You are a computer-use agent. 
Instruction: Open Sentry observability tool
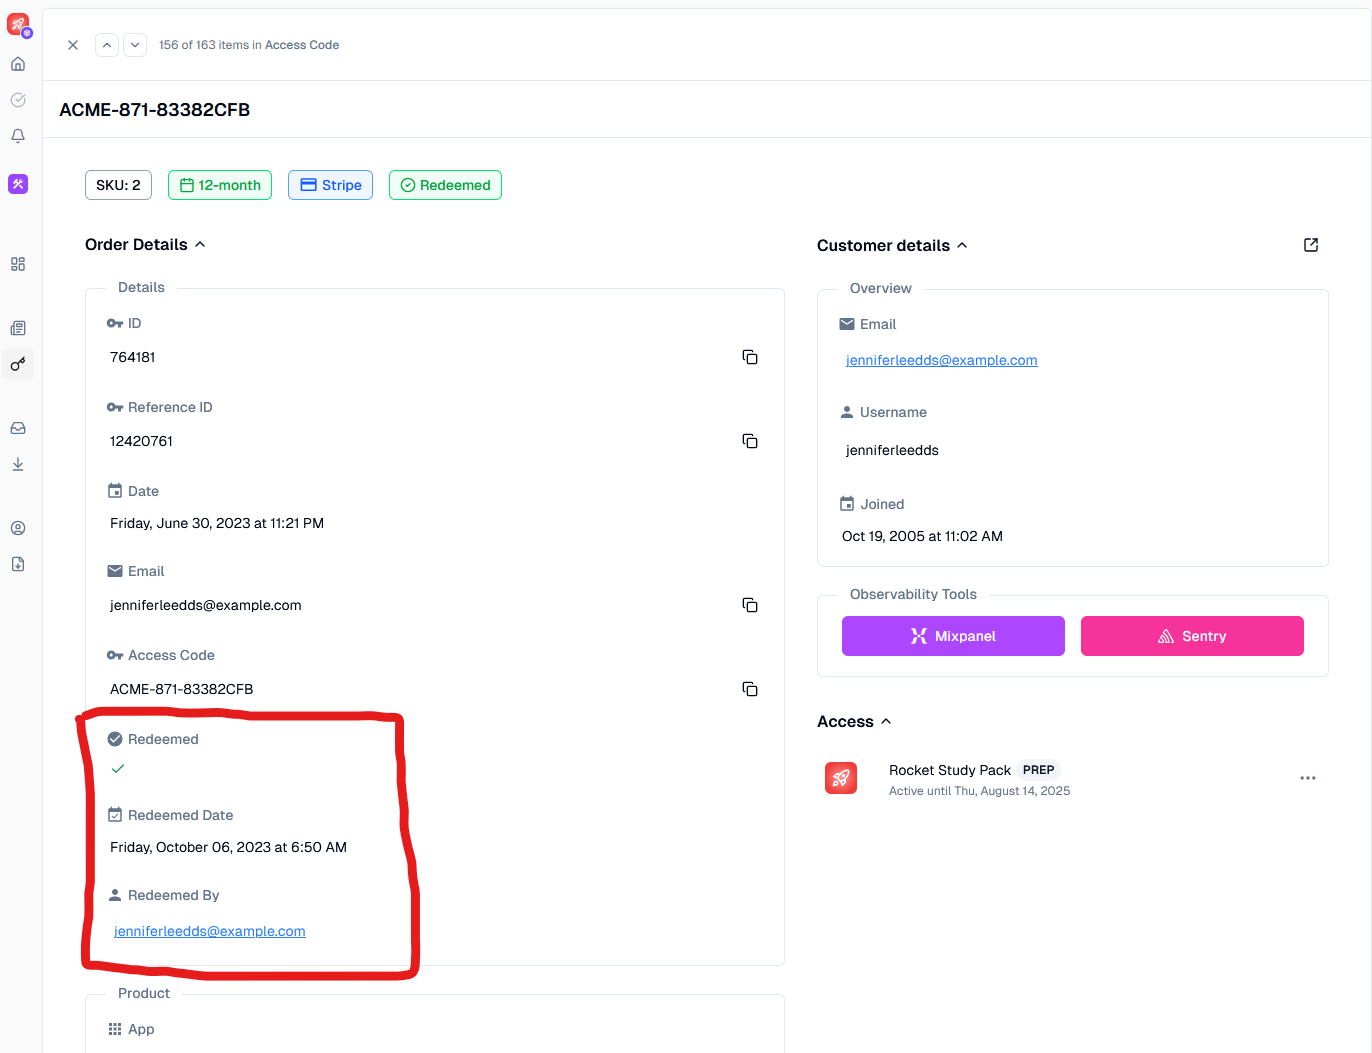pyautogui.click(x=1192, y=636)
